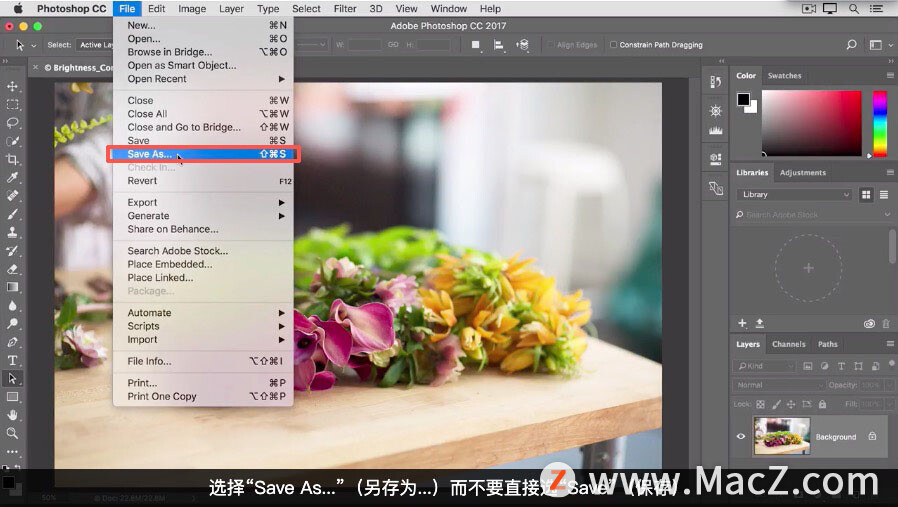Switch to the Swatches tab
This screenshot has height=507, width=898.
pos(785,76)
